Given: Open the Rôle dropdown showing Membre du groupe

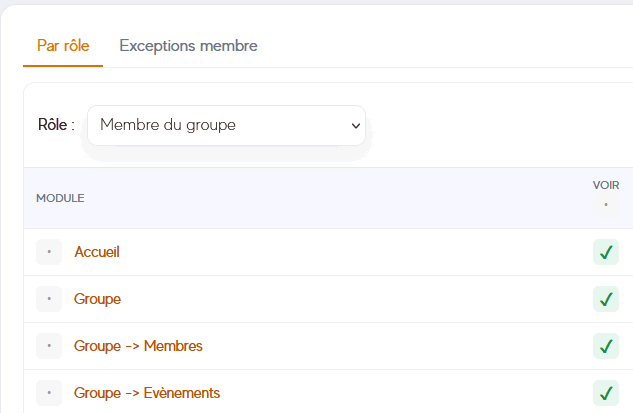Looking at the screenshot, I should click(x=226, y=125).
